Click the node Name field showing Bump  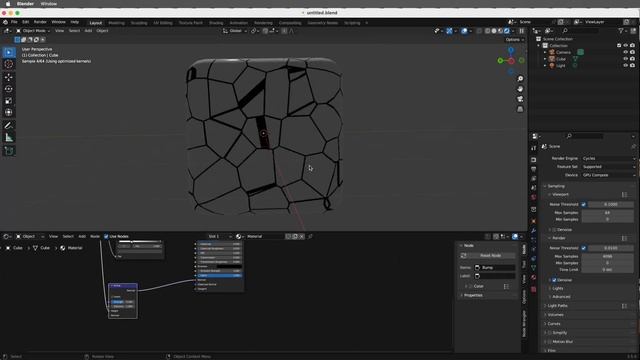[494, 268]
